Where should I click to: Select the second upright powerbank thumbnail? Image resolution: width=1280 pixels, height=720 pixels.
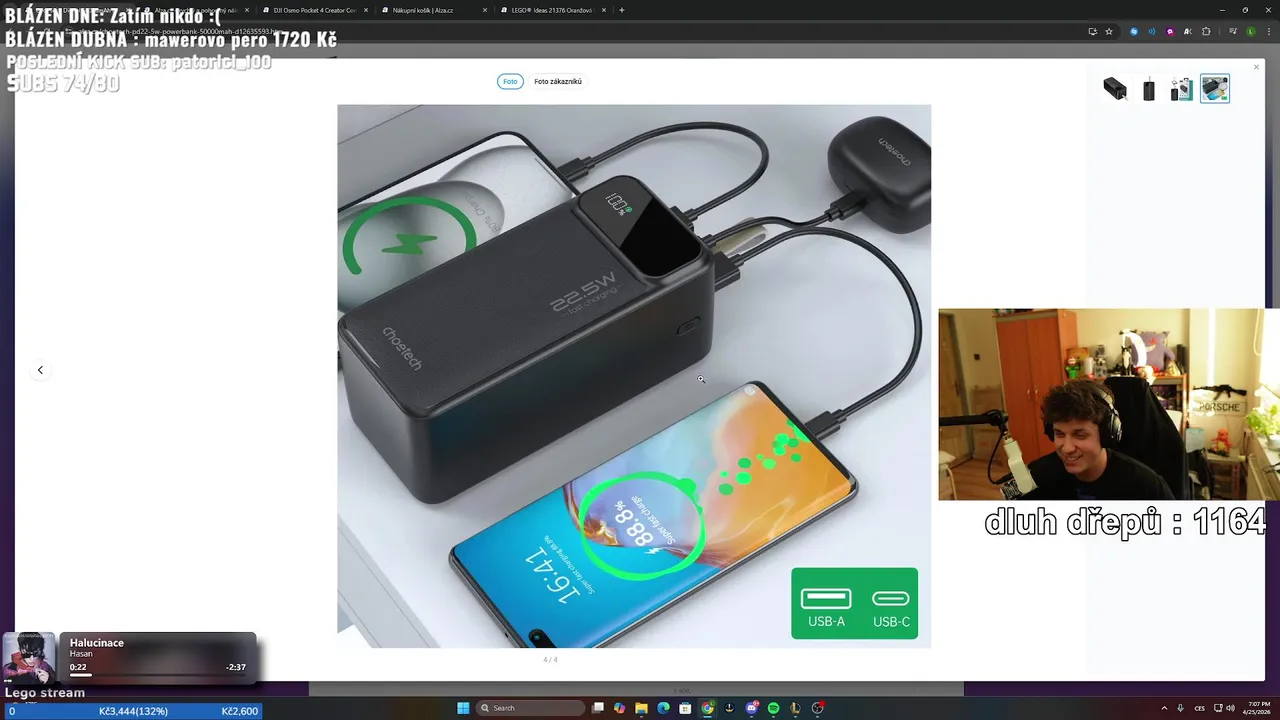tap(1148, 89)
